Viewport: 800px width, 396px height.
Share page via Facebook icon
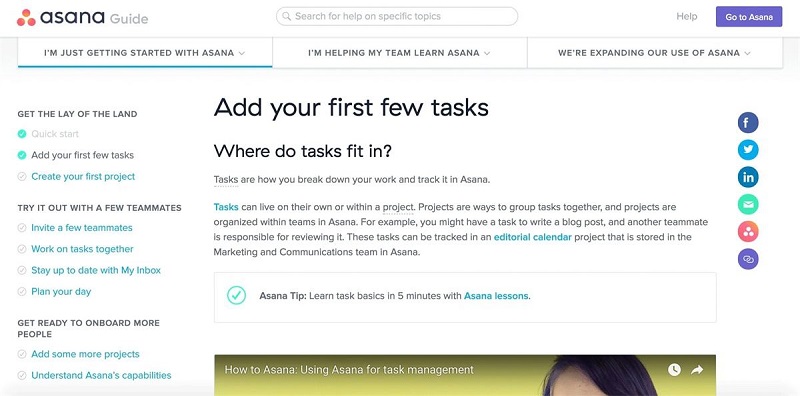pos(748,122)
